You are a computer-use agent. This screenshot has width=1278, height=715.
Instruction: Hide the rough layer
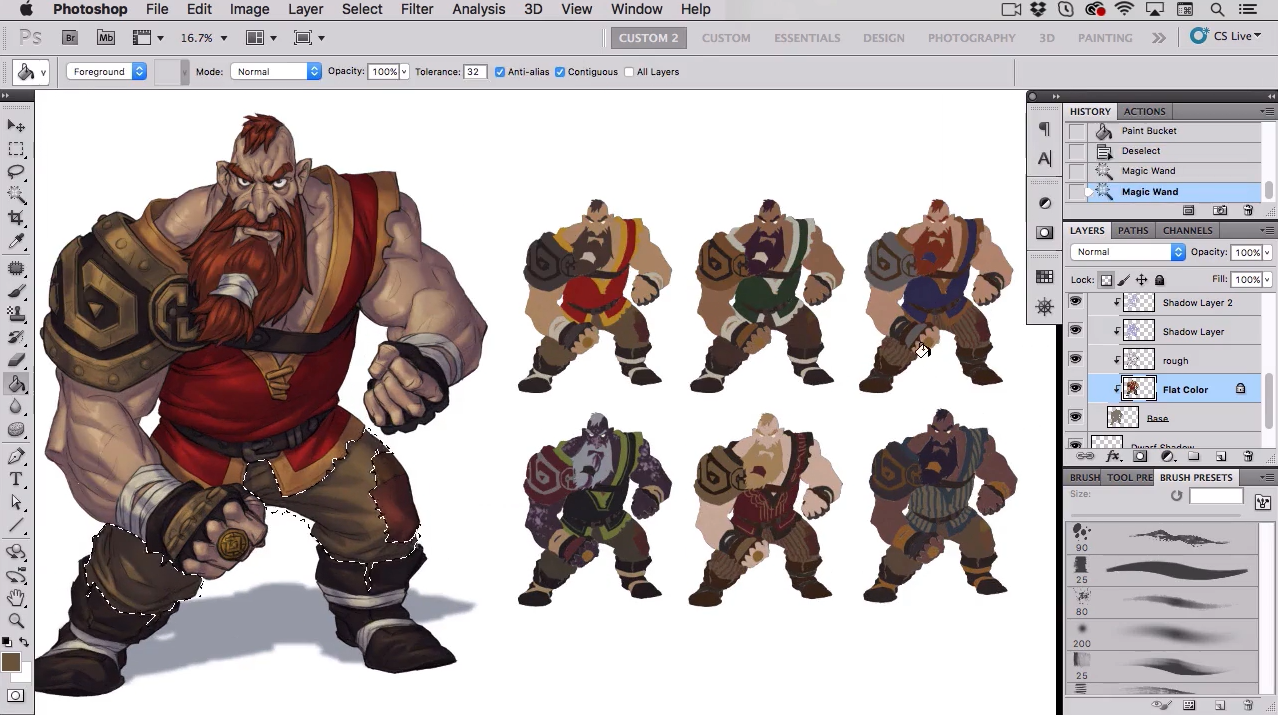1075,360
